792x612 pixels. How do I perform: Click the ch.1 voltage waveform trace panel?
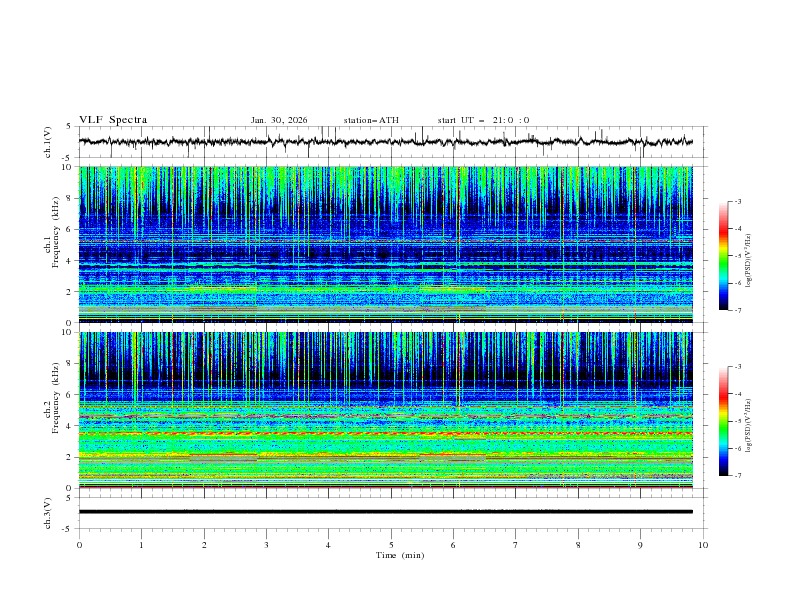click(x=391, y=142)
